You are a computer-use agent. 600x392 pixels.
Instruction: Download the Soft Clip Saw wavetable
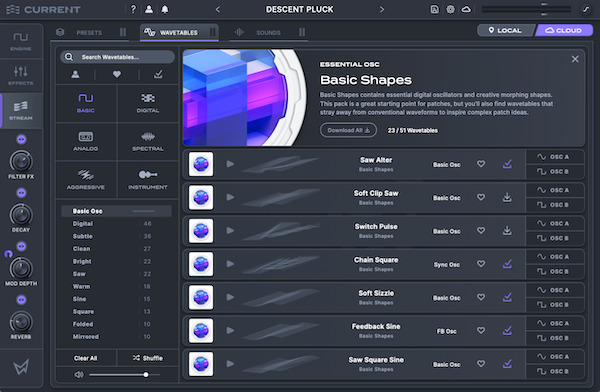pos(507,197)
